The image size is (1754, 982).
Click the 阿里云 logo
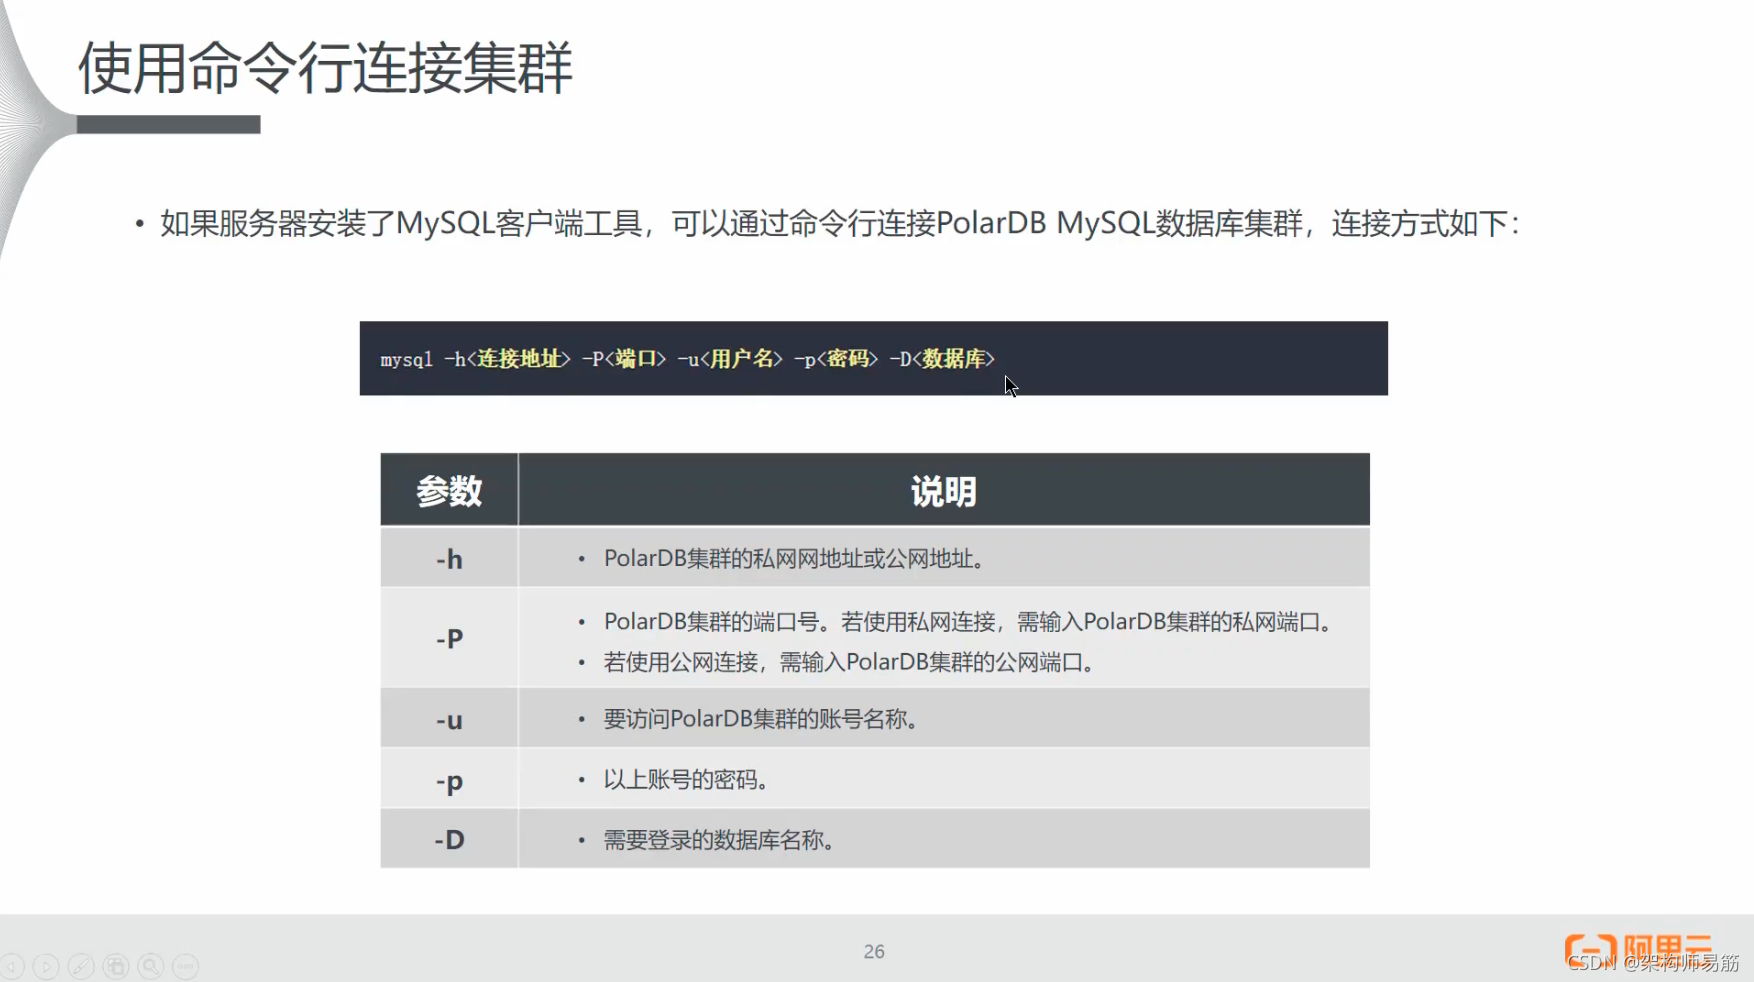click(1638, 952)
